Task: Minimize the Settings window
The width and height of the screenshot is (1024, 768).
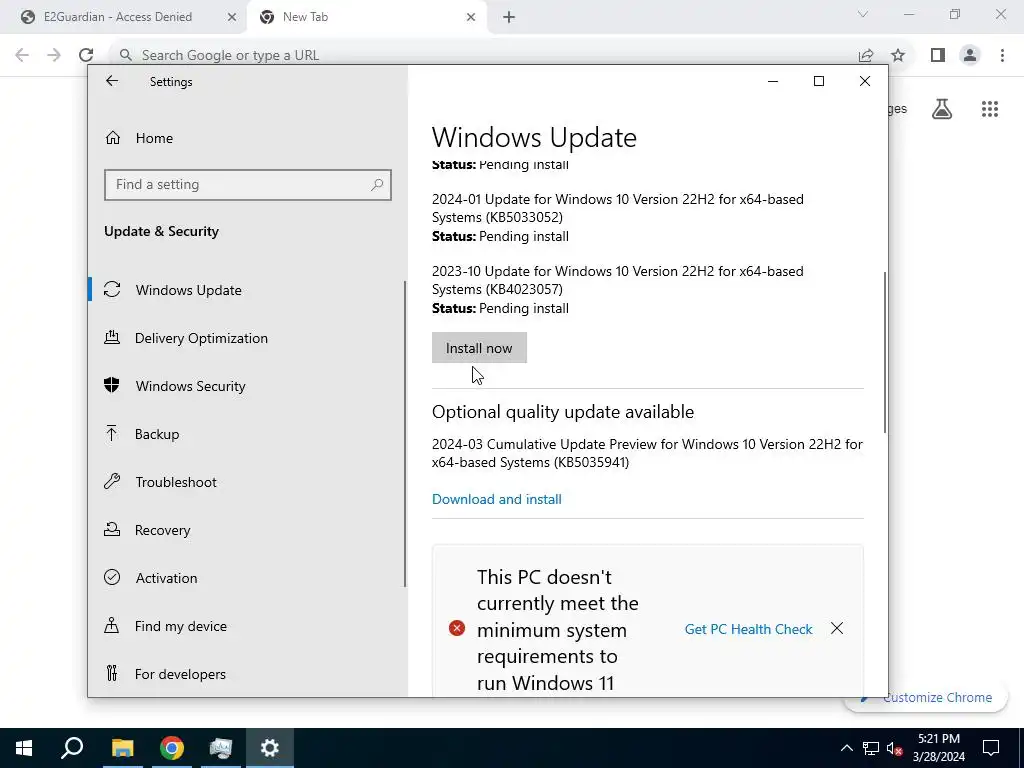Action: point(773,81)
